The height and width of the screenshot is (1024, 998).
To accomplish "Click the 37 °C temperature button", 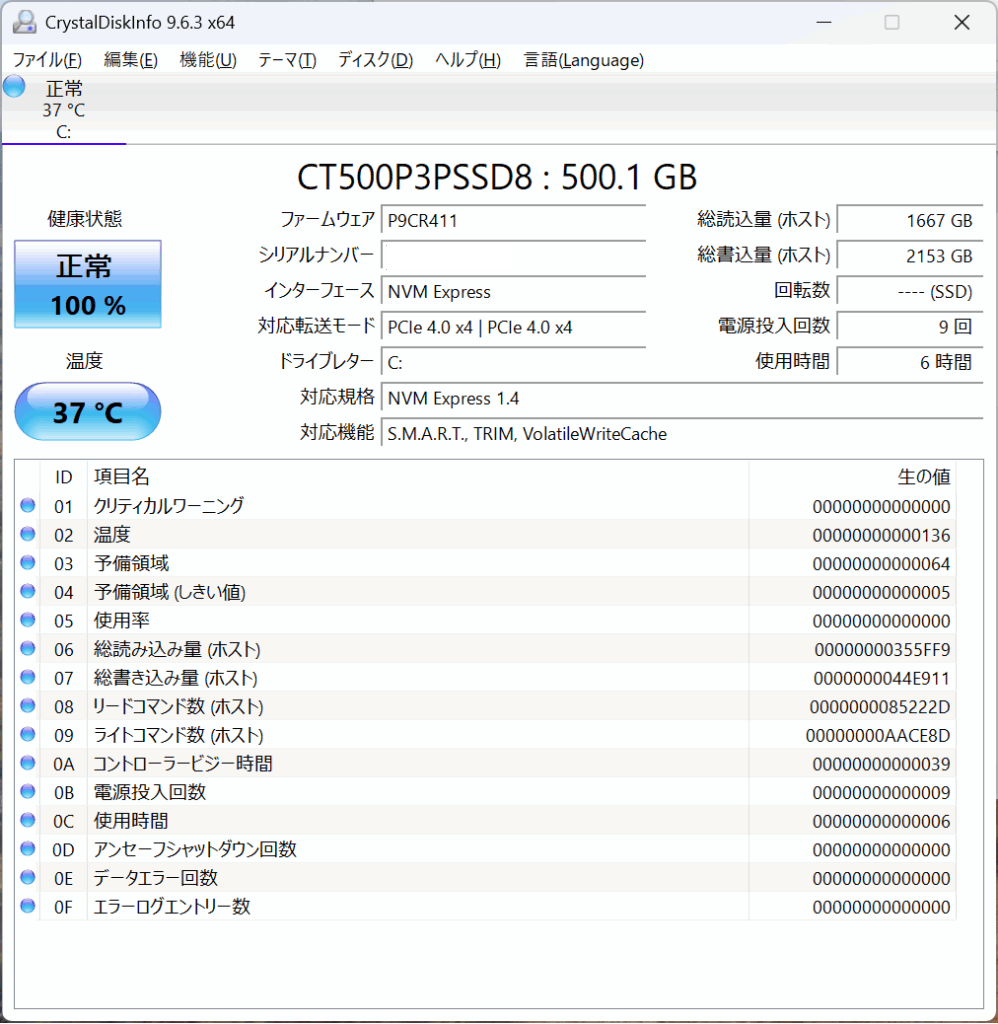I will (88, 411).
